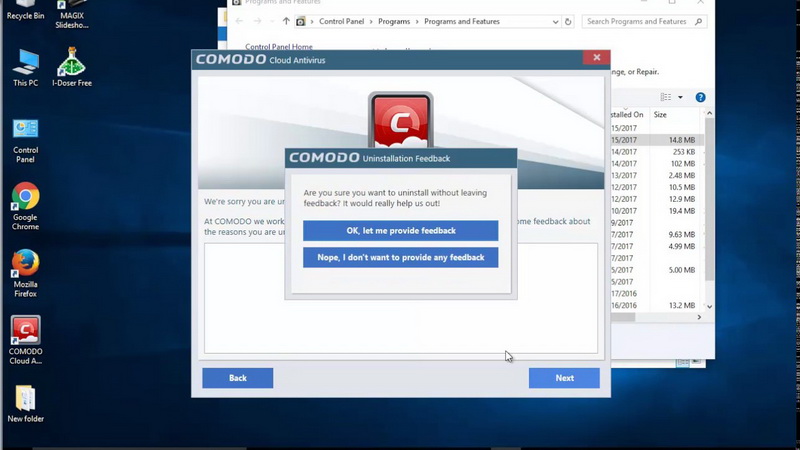
Task: Select the row with size 4.99 MB
Action: click(657, 246)
